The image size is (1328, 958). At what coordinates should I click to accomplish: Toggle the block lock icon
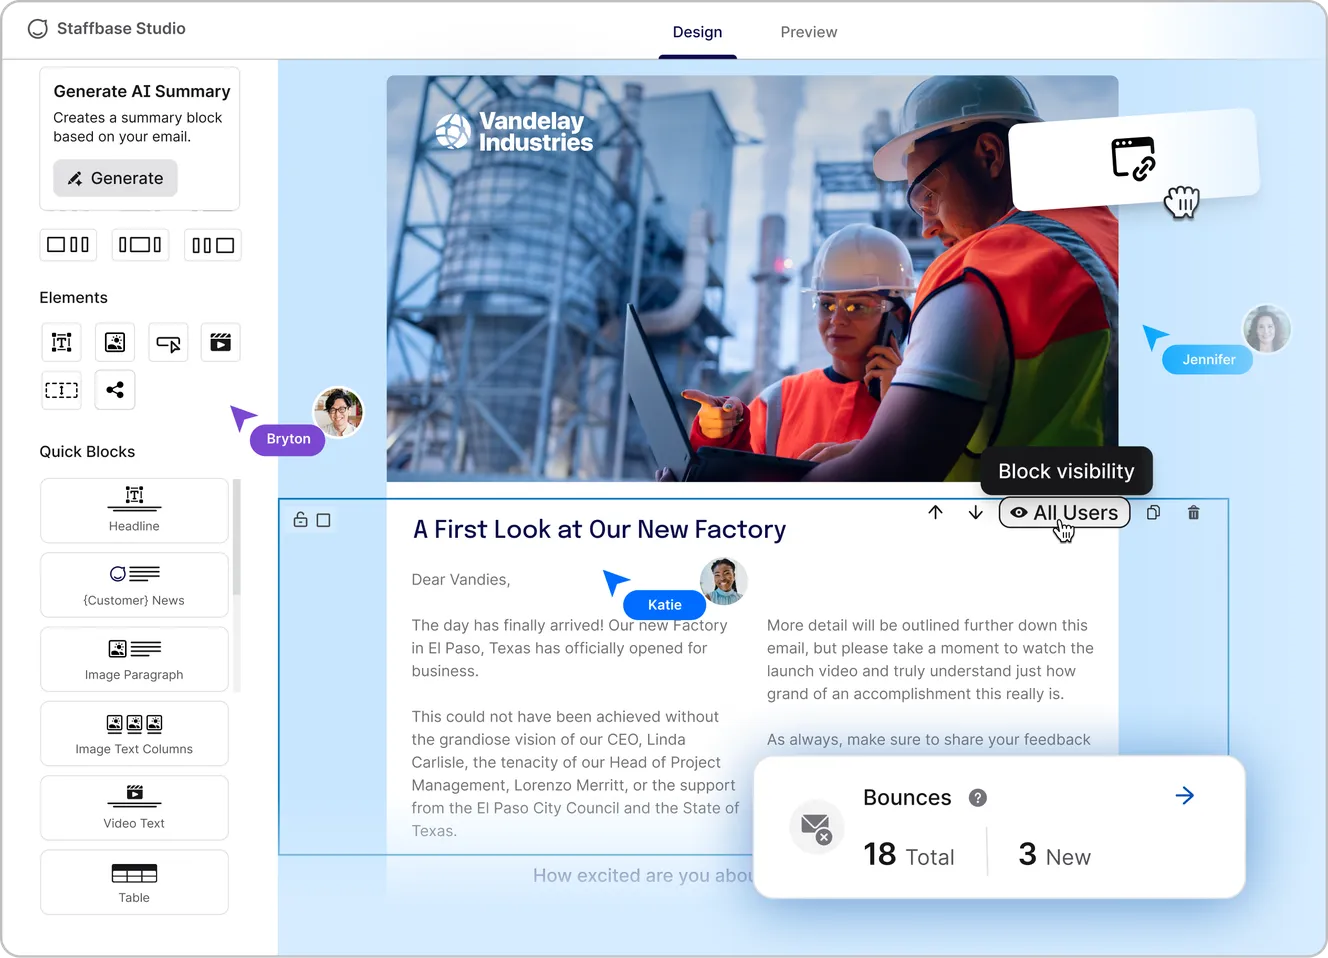click(300, 519)
